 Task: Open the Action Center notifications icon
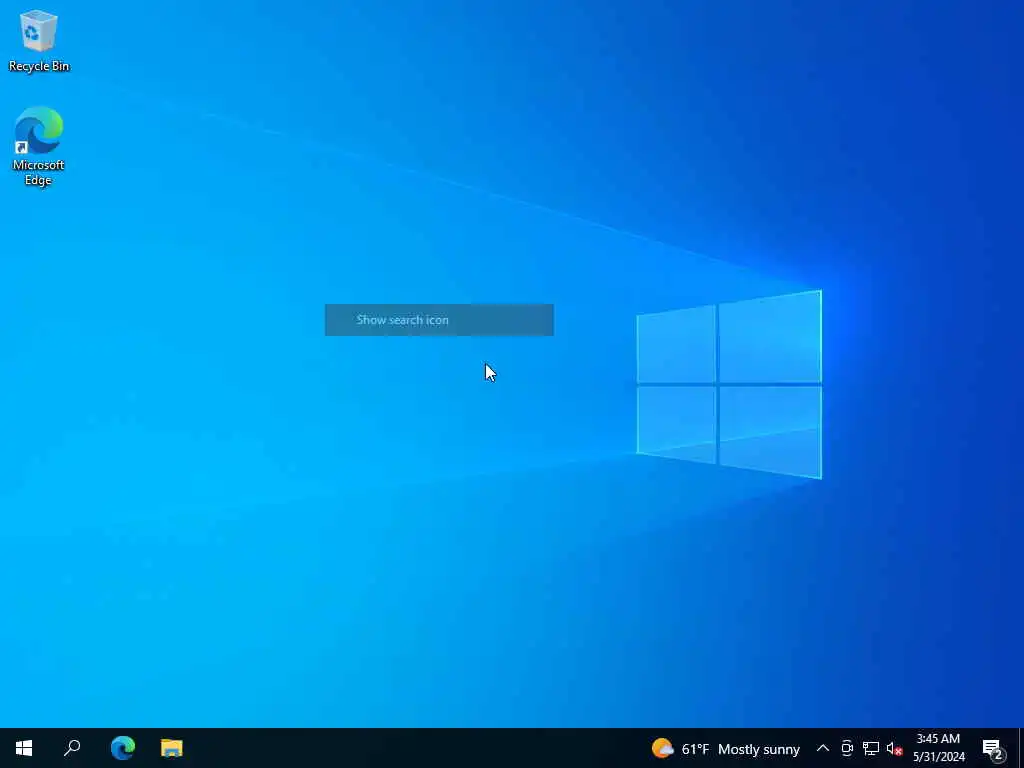(993, 748)
